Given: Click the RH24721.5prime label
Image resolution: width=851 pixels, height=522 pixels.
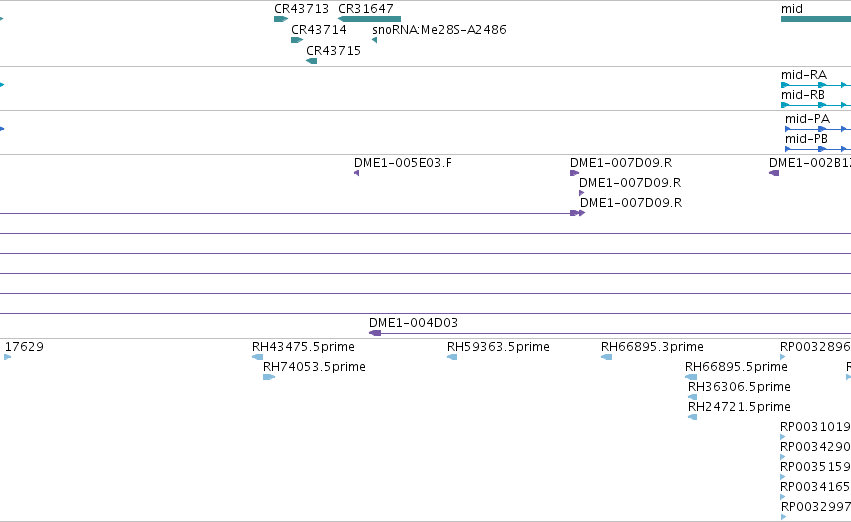Looking at the screenshot, I should (x=739, y=407).
